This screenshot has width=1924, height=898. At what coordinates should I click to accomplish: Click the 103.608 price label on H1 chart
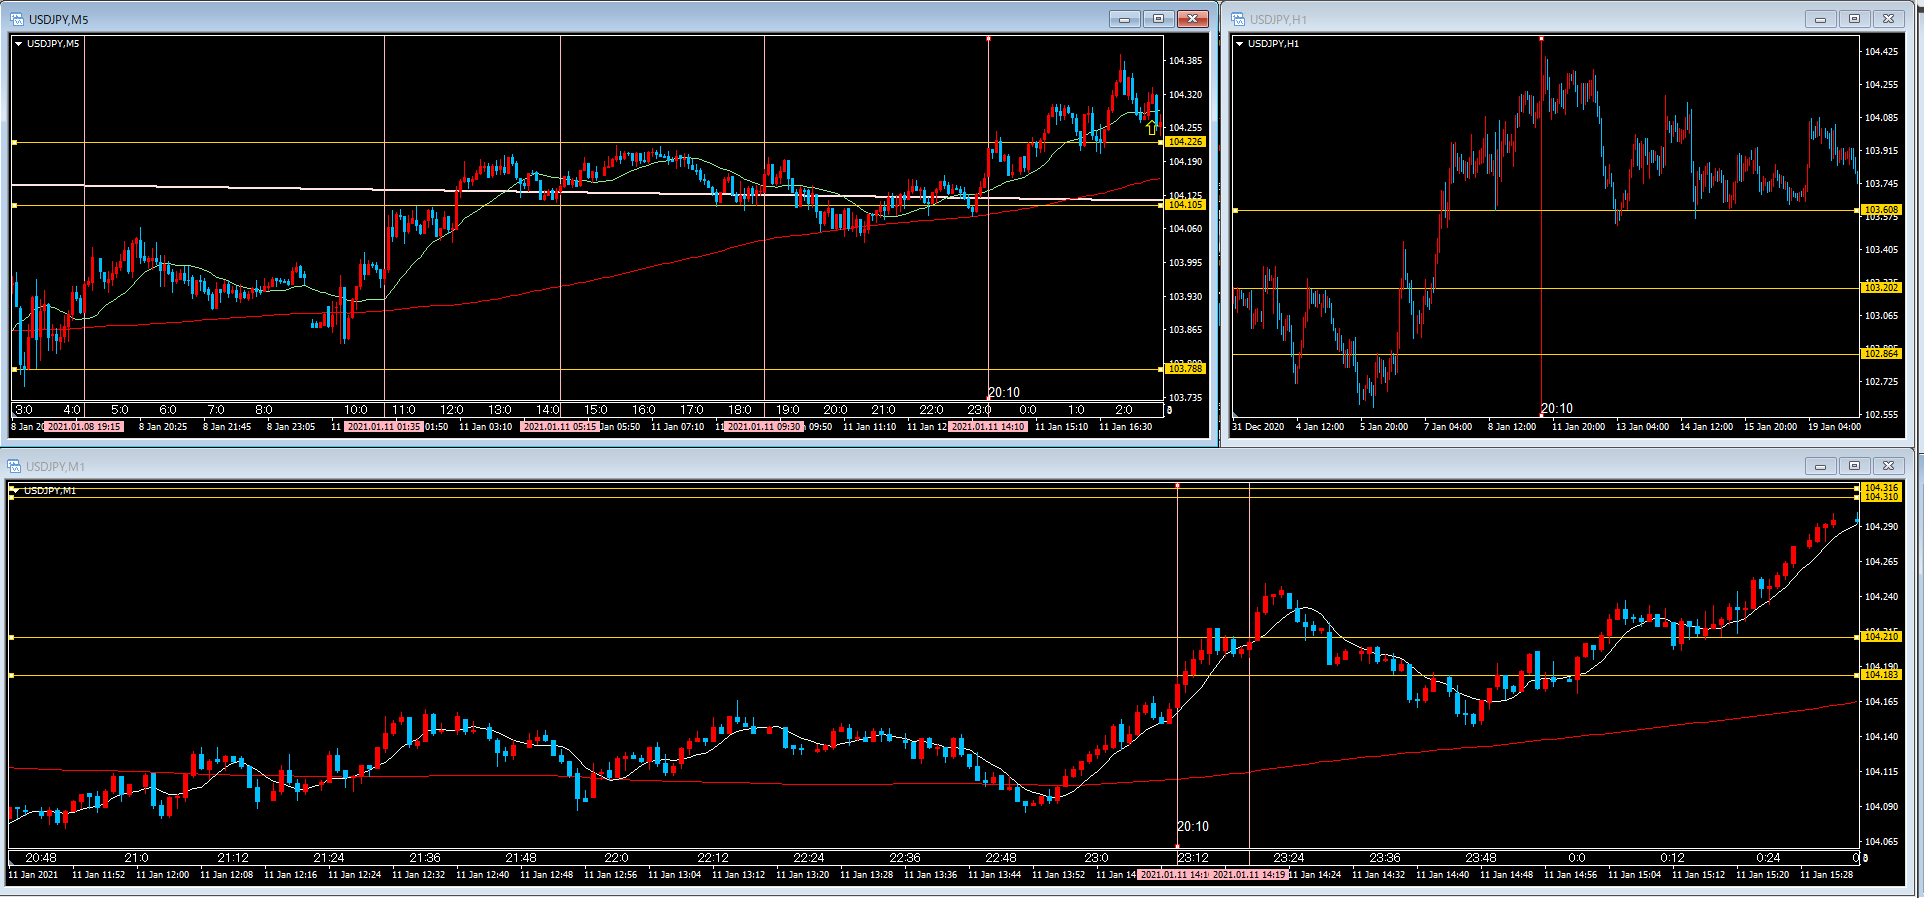[1881, 210]
